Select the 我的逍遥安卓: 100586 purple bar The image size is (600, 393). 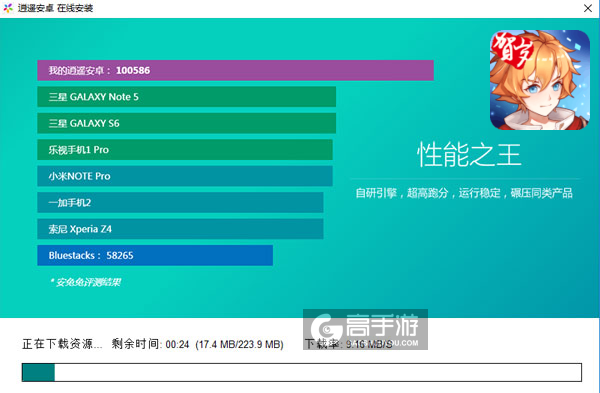pos(235,70)
